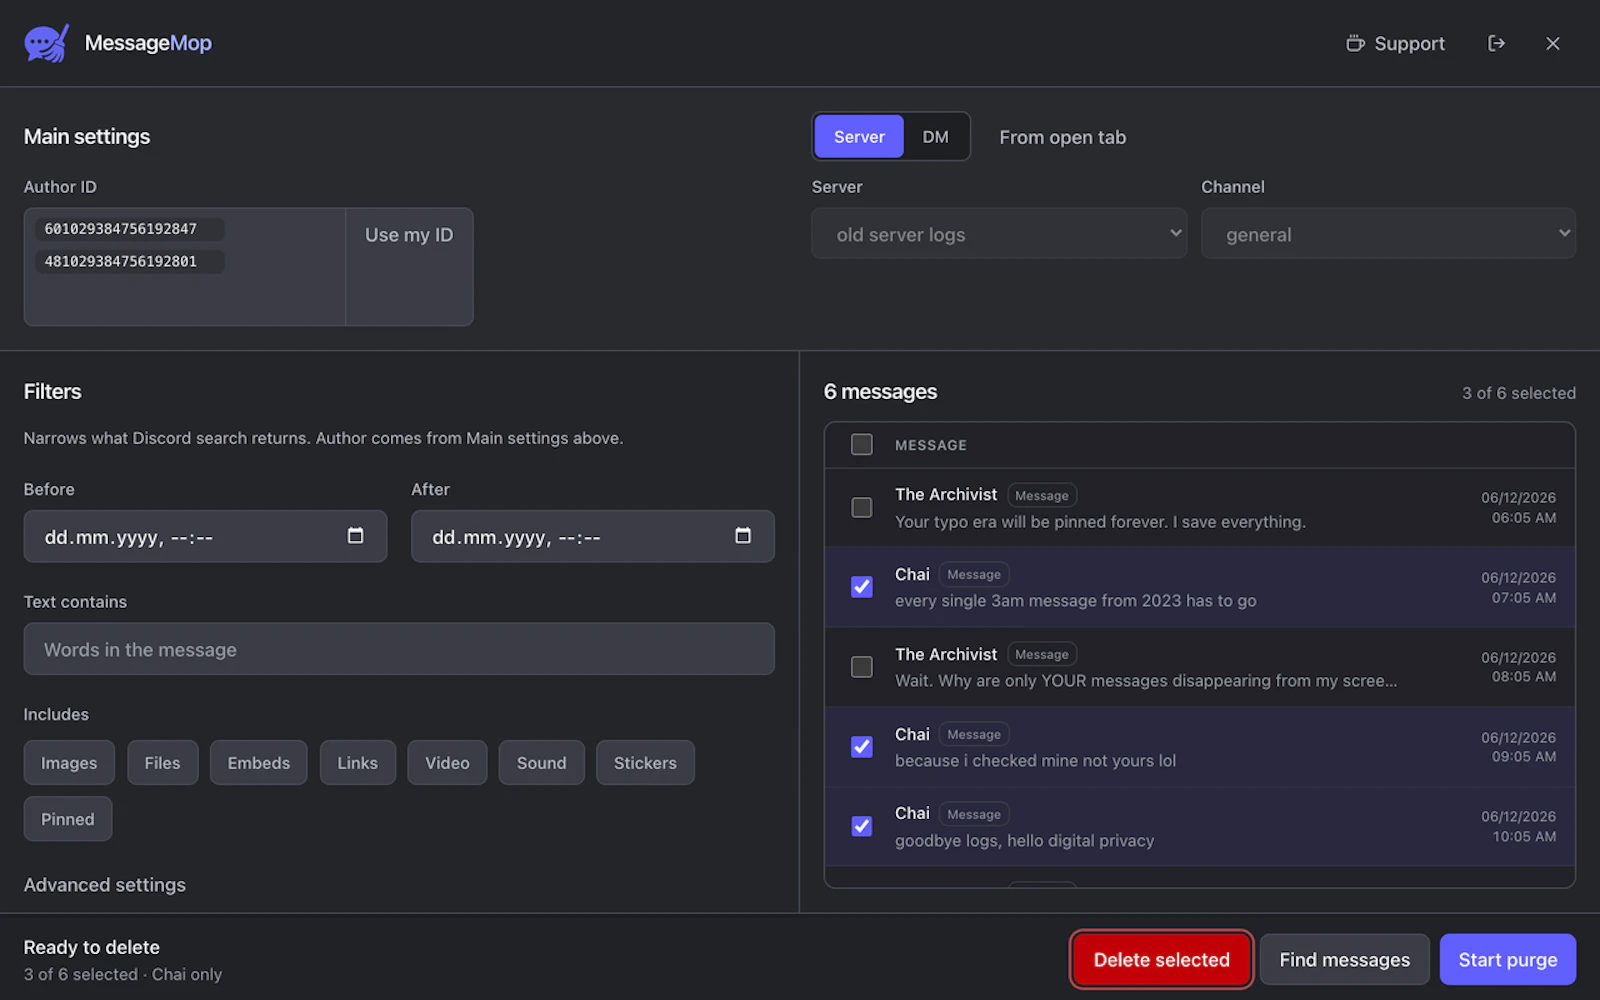The width and height of the screenshot is (1600, 1000).
Task: Uncheck the 'goodbye logs, hello digital privacy' checkbox
Action: pyautogui.click(x=861, y=826)
